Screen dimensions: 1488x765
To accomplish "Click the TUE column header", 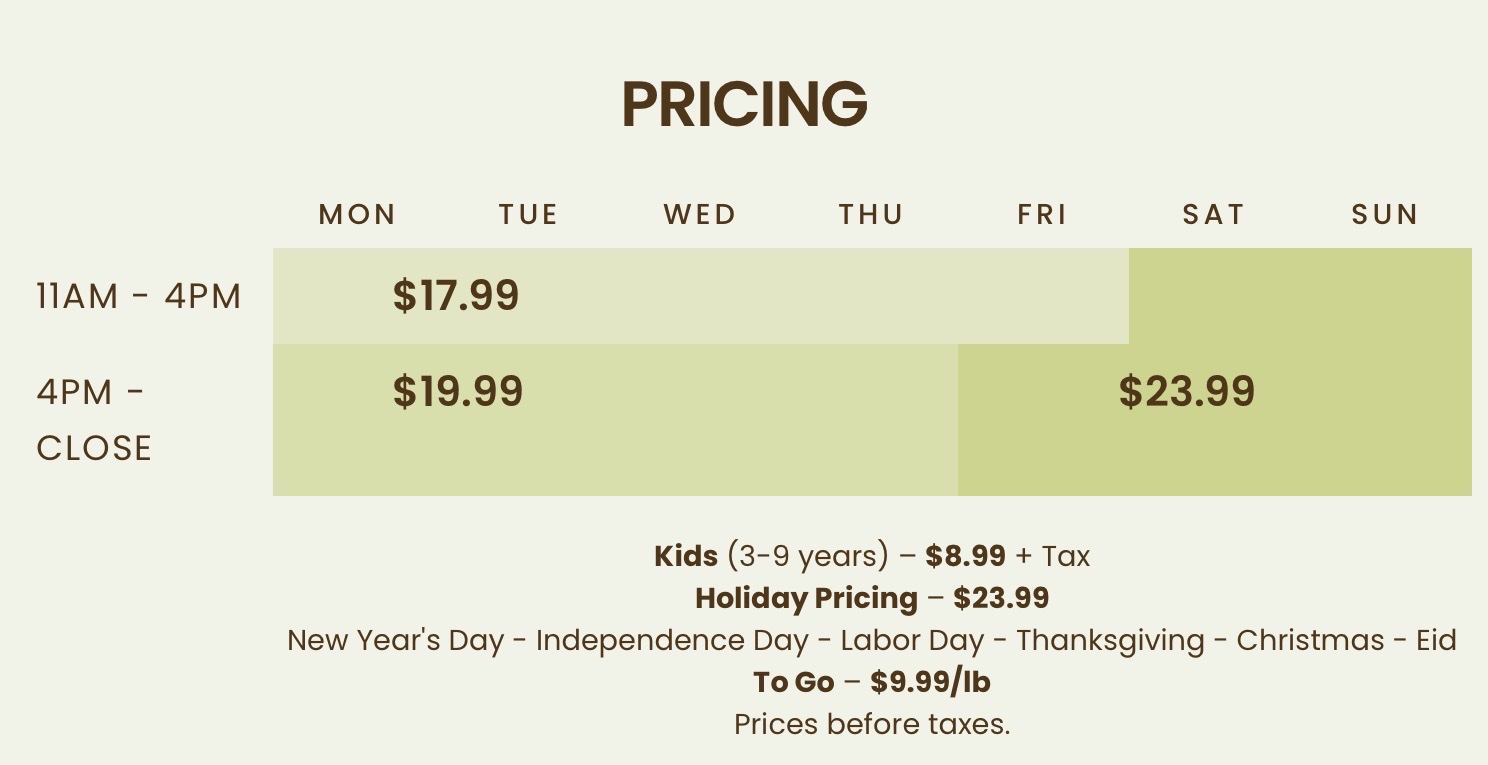I will tap(529, 215).
